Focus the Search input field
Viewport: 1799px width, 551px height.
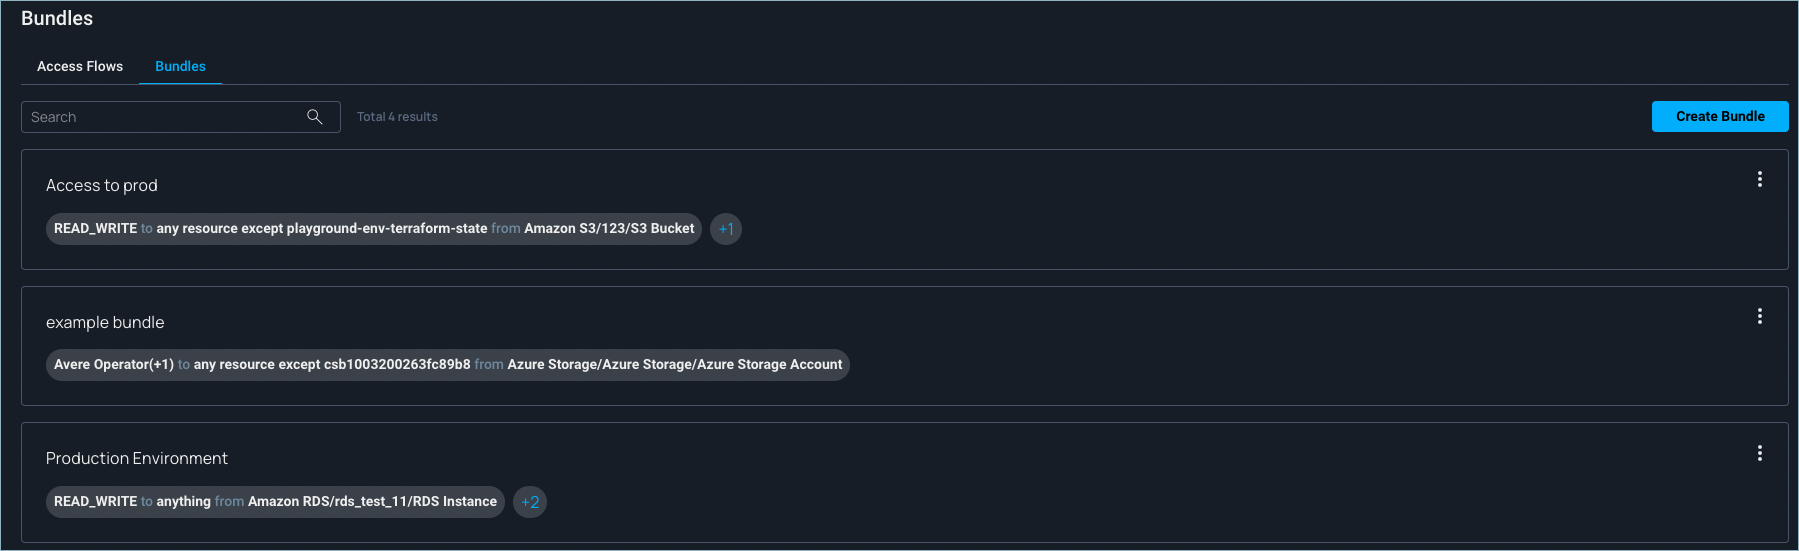pos(181,117)
